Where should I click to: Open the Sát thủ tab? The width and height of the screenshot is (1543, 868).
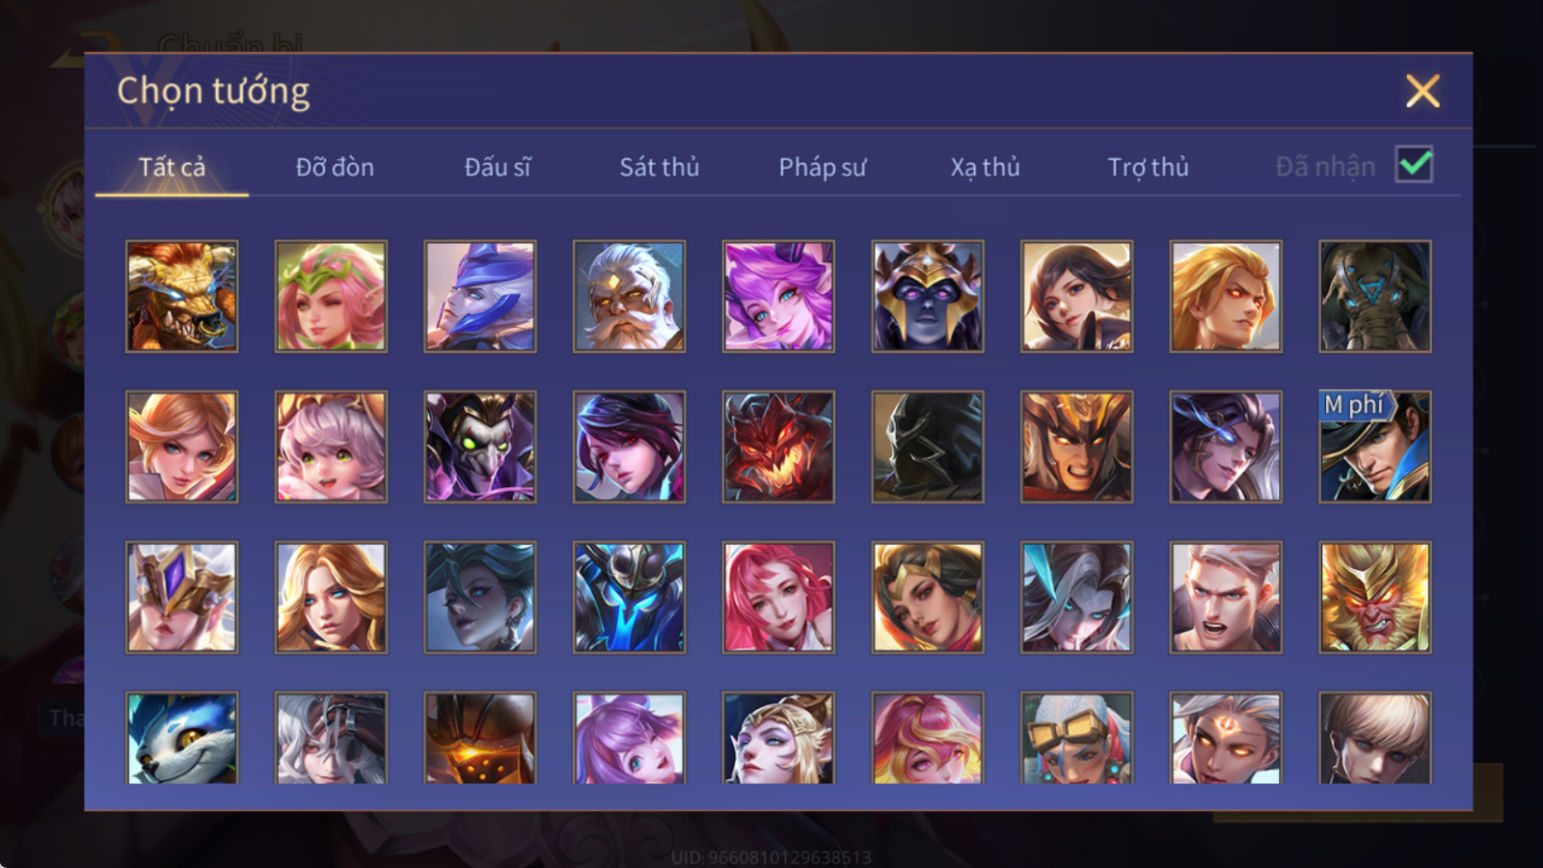click(x=659, y=167)
